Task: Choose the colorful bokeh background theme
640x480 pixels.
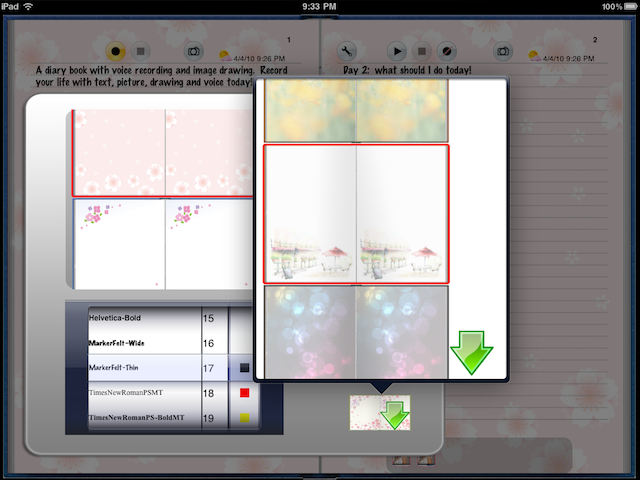Action: (x=356, y=332)
